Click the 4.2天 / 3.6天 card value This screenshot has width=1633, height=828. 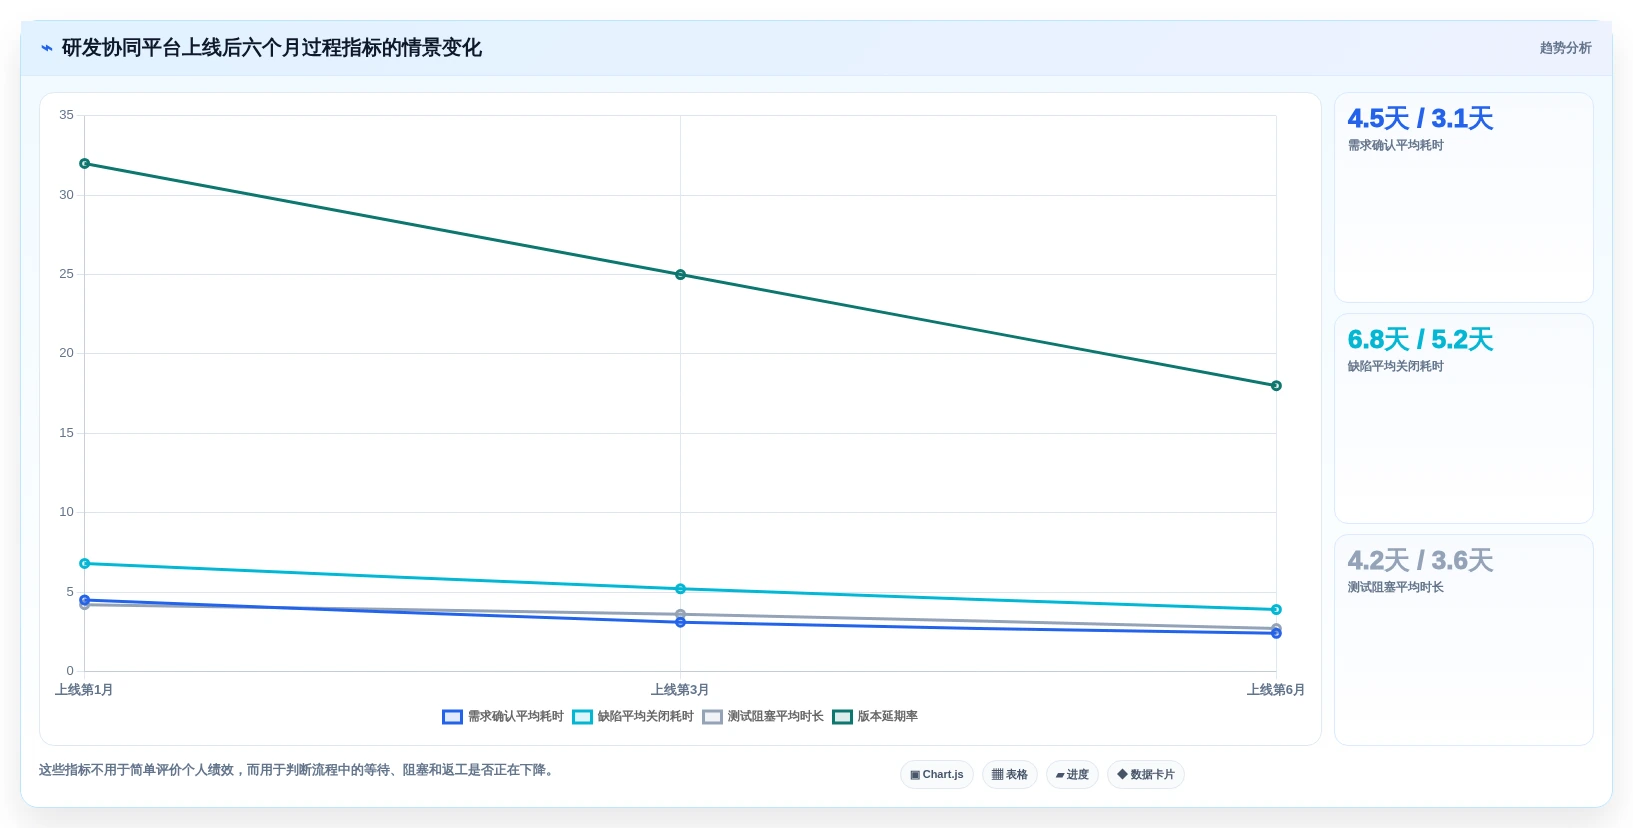pyautogui.click(x=1420, y=561)
